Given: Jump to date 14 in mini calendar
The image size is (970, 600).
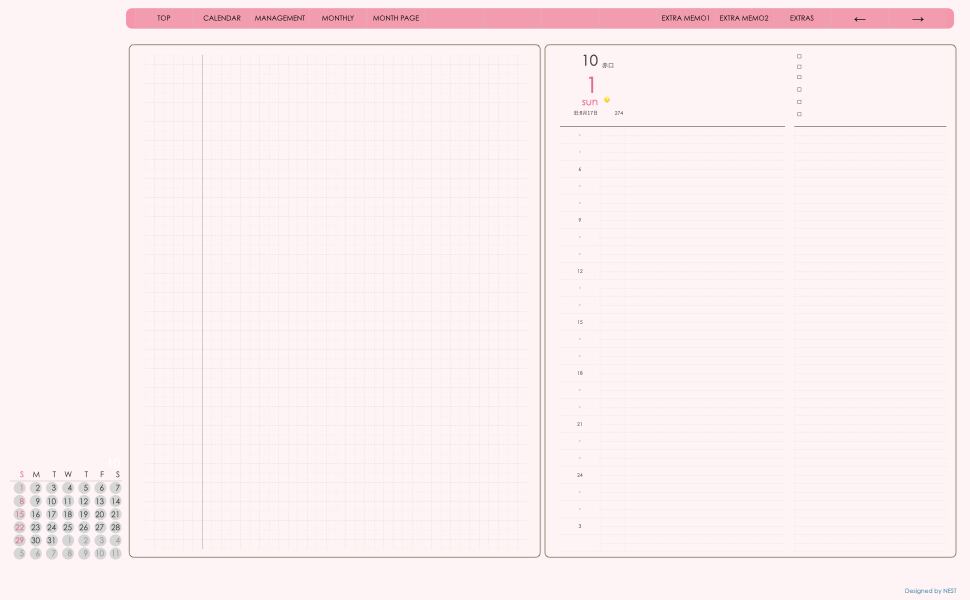Looking at the screenshot, I should [x=116, y=501].
